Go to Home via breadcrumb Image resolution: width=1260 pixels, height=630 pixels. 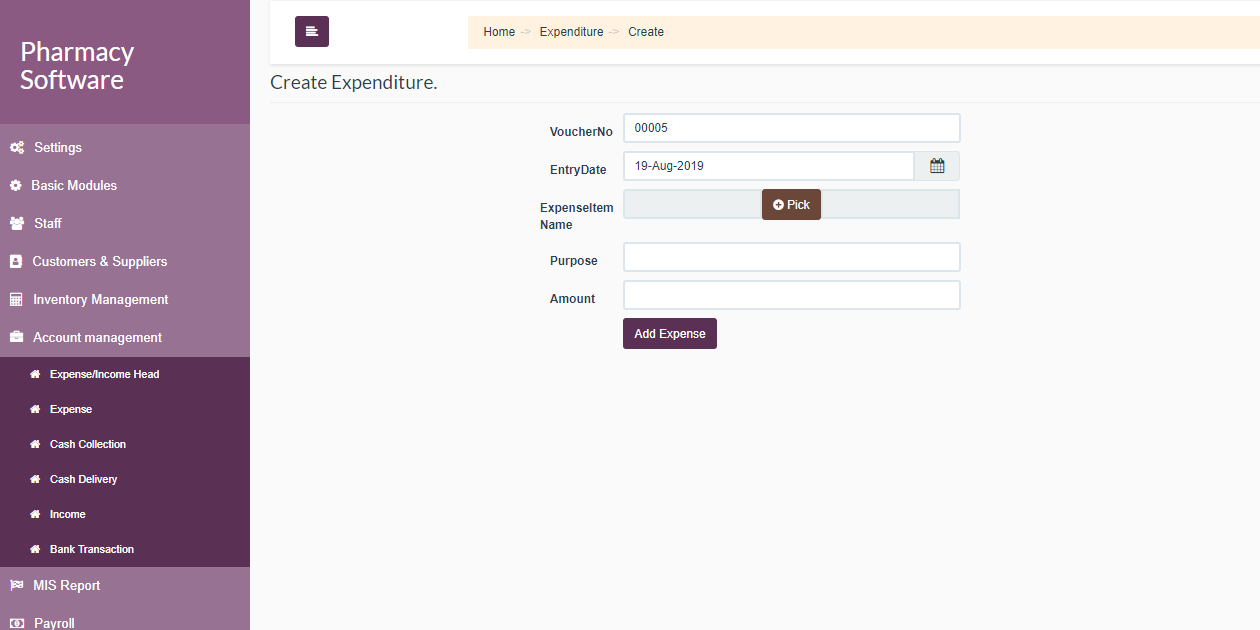tap(499, 32)
